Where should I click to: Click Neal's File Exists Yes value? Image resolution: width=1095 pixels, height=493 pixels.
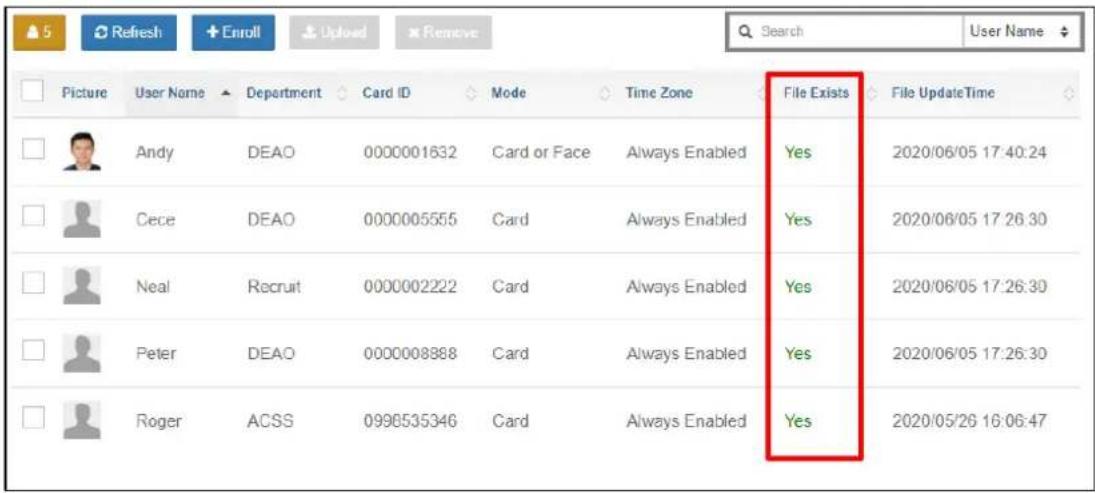tap(798, 287)
